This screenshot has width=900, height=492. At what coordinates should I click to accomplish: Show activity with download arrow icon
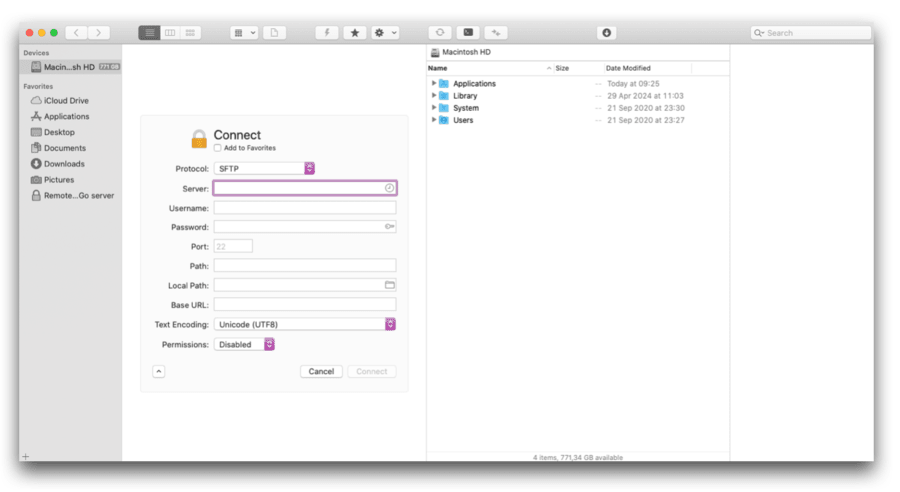[x=606, y=33]
